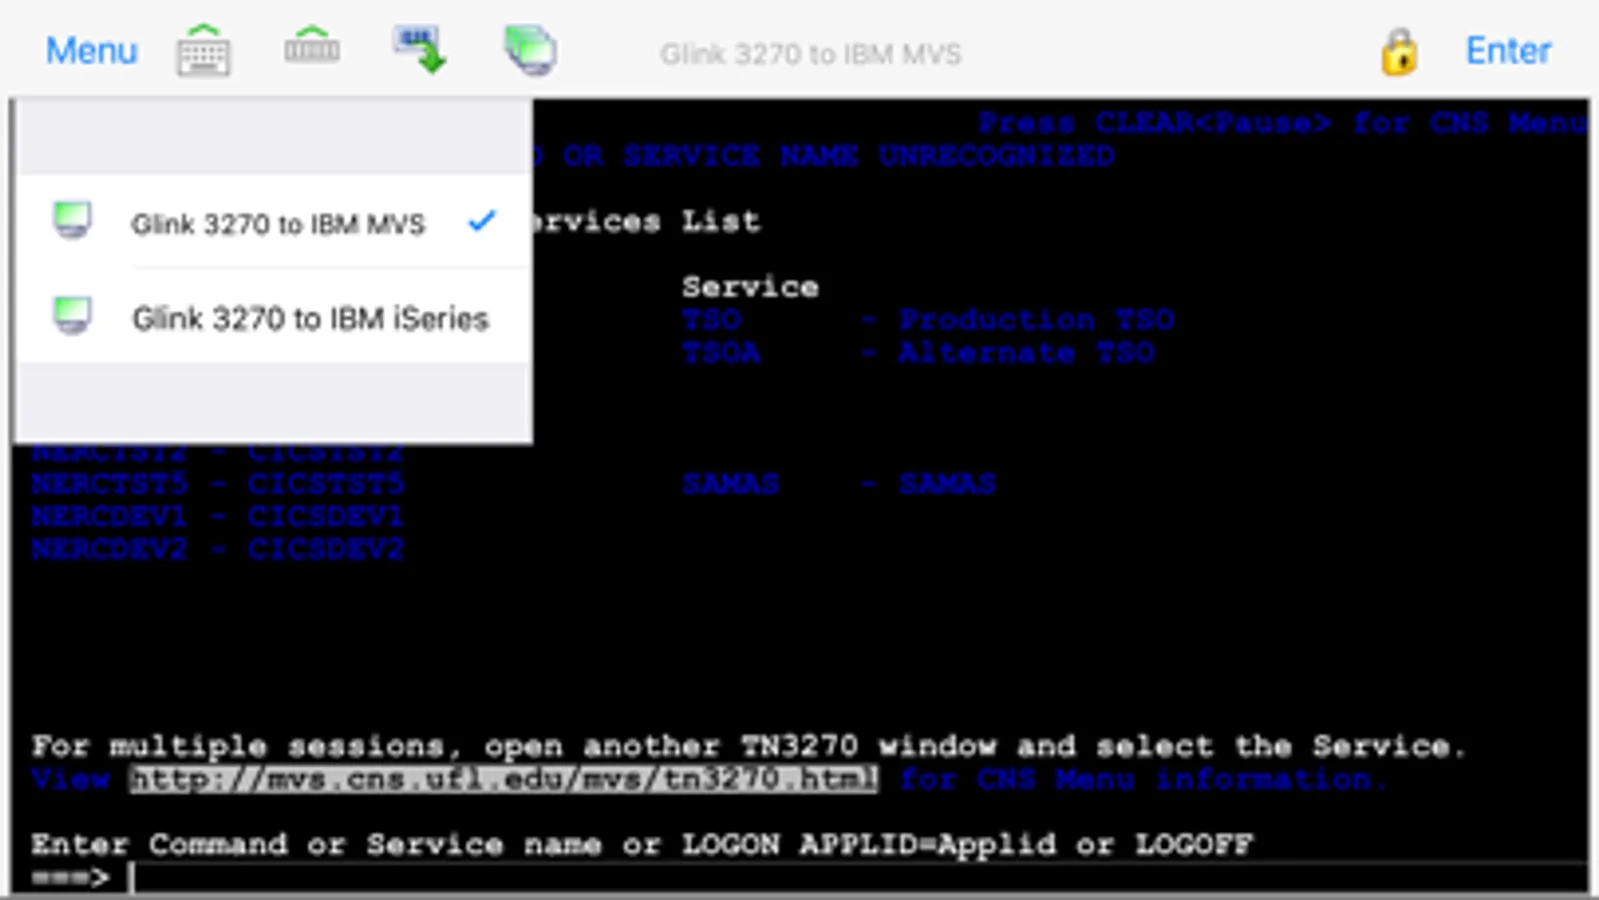Show the full on-screen keyboard icon
1599x900 pixels.
[x=203, y=50]
